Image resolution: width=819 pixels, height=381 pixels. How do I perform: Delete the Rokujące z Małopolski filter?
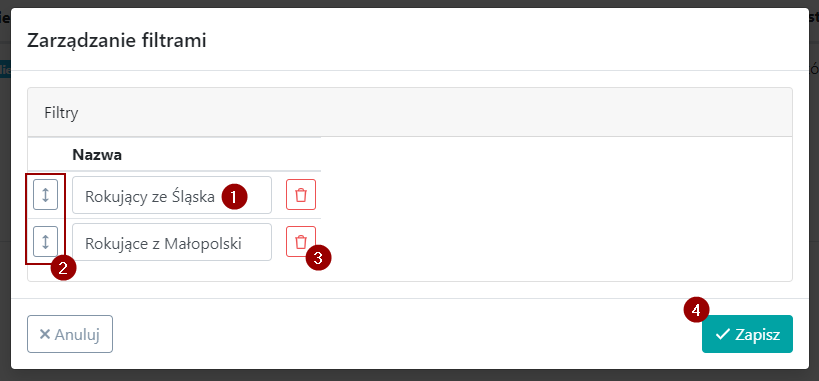[x=301, y=241]
